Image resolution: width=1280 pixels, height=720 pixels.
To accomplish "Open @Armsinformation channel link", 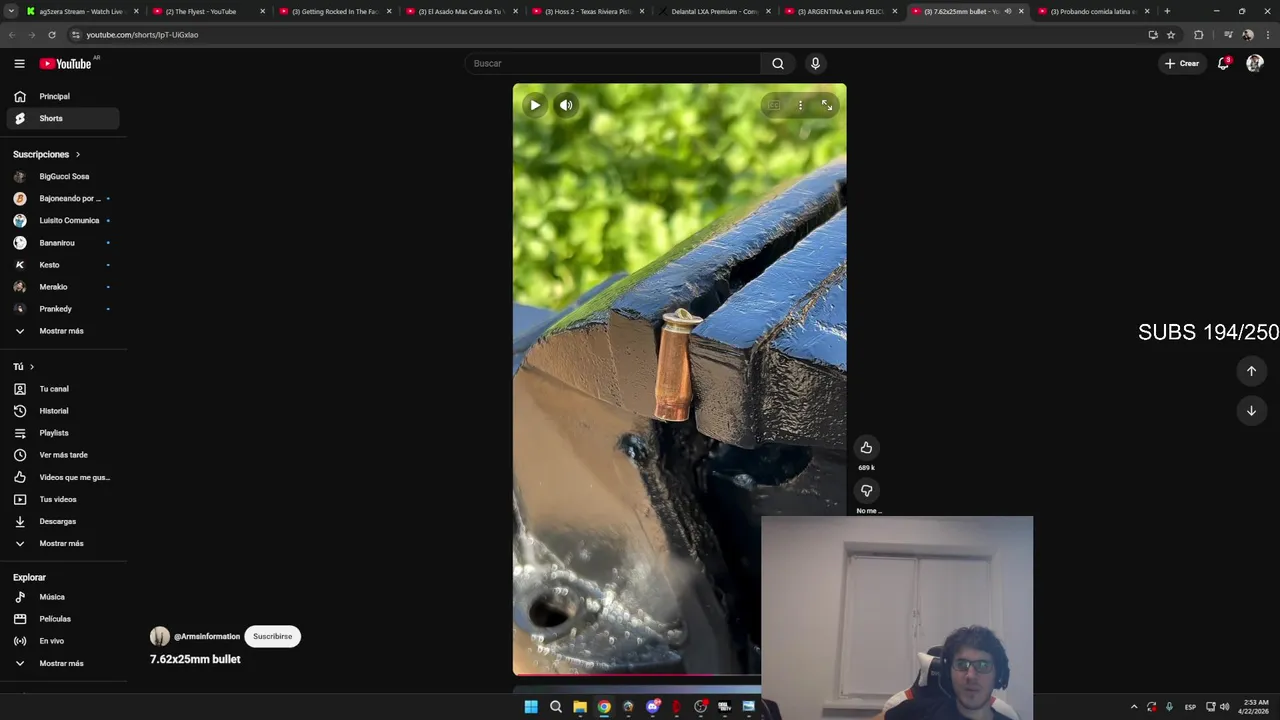I will click(x=207, y=637).
